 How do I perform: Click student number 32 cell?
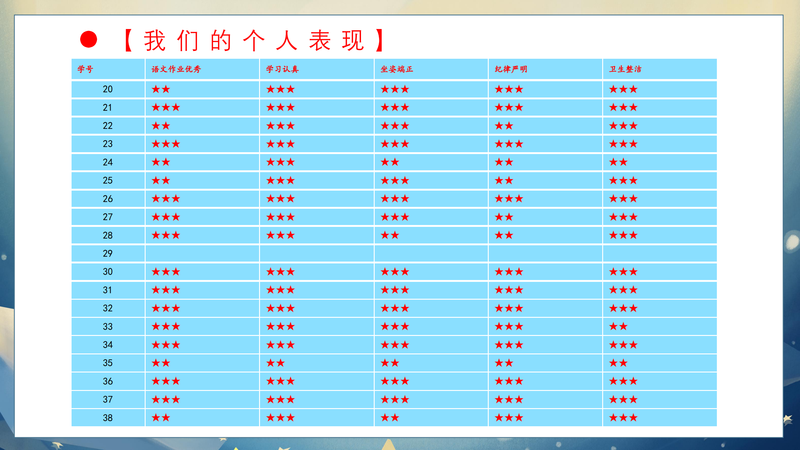108,309
